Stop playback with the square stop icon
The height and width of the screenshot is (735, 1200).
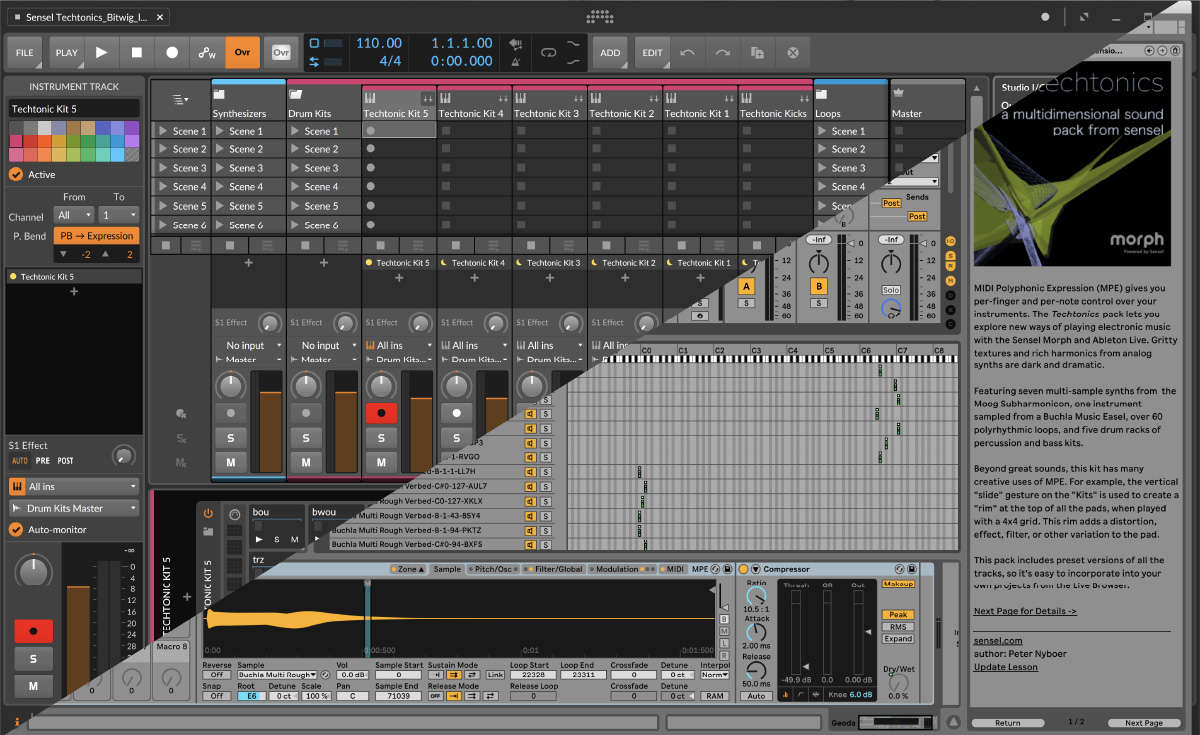[137, 53]
